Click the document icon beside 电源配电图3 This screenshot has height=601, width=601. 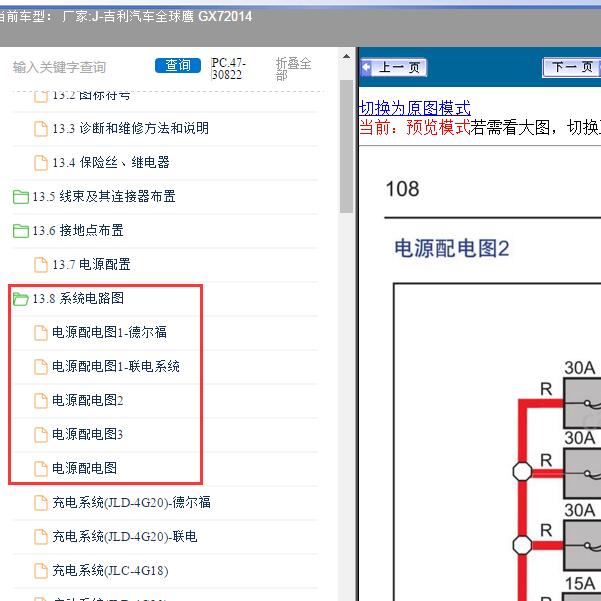click(x=41, y=435)
